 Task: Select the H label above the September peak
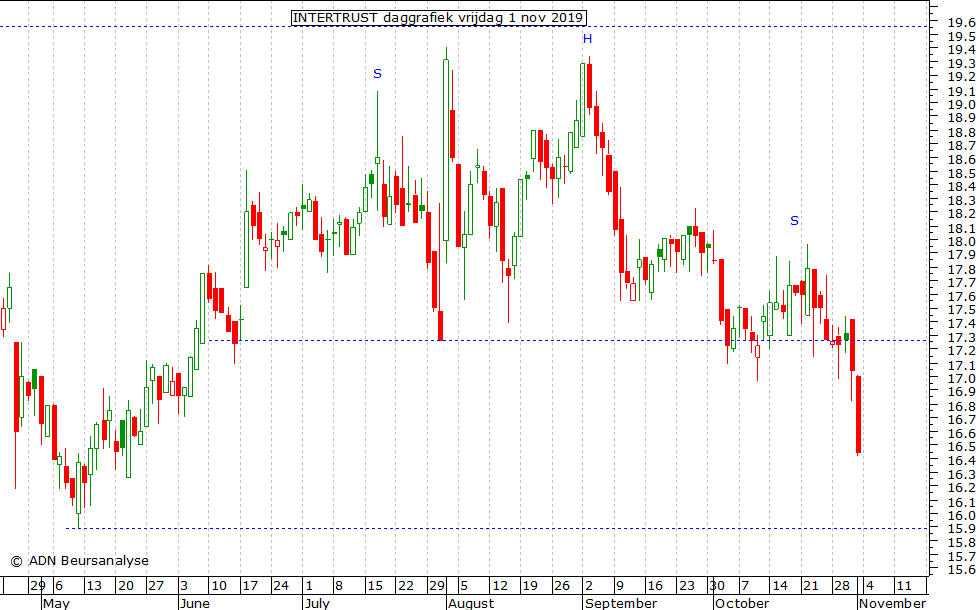pos(587,39)
